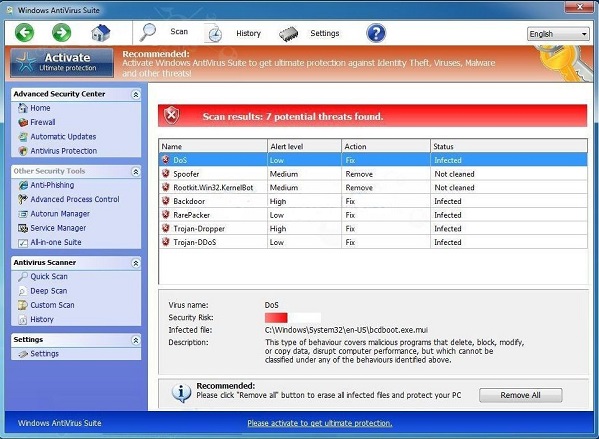Viewport: 599px width, 439px height.
Task: Click the Firewall icon in sidebar
Action: click(x=23, y=122)
